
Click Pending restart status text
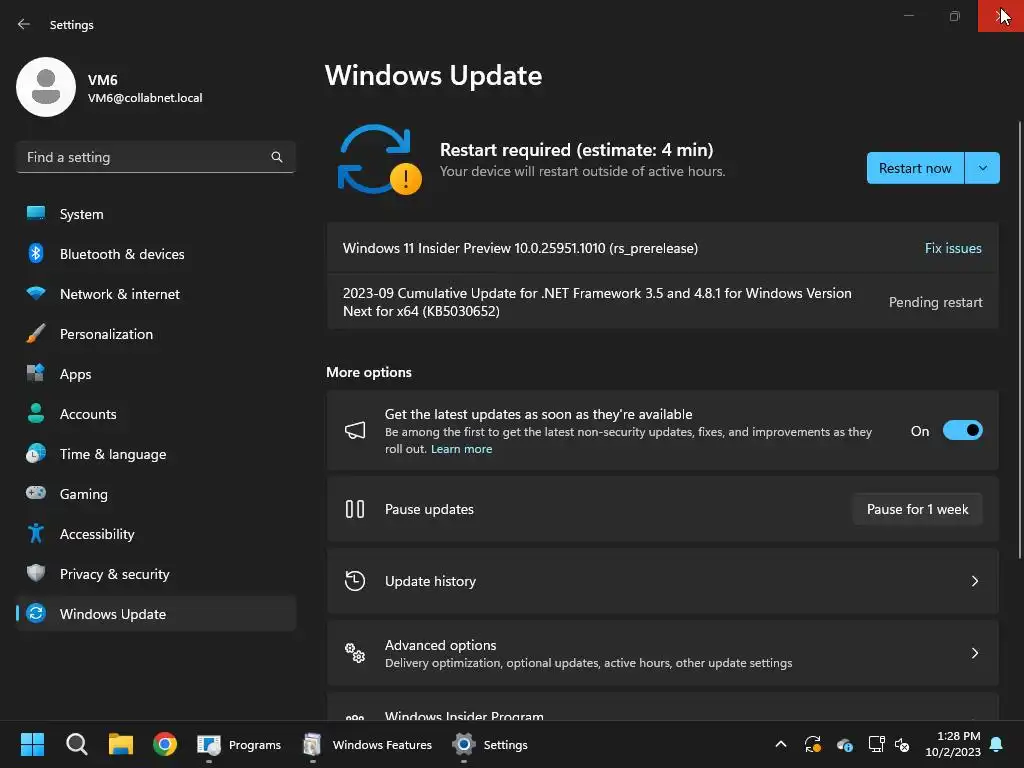[935, 302]
